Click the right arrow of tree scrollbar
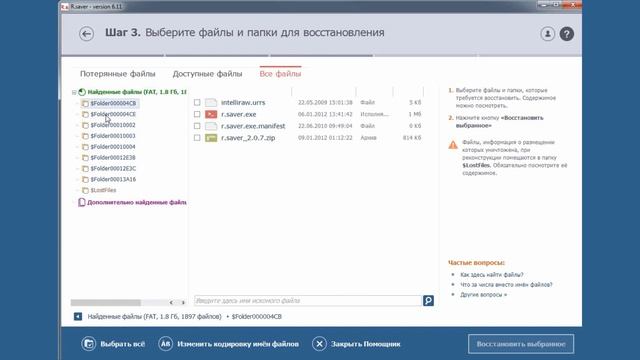The height and width of the screenshot is (360, 640). 183,302
